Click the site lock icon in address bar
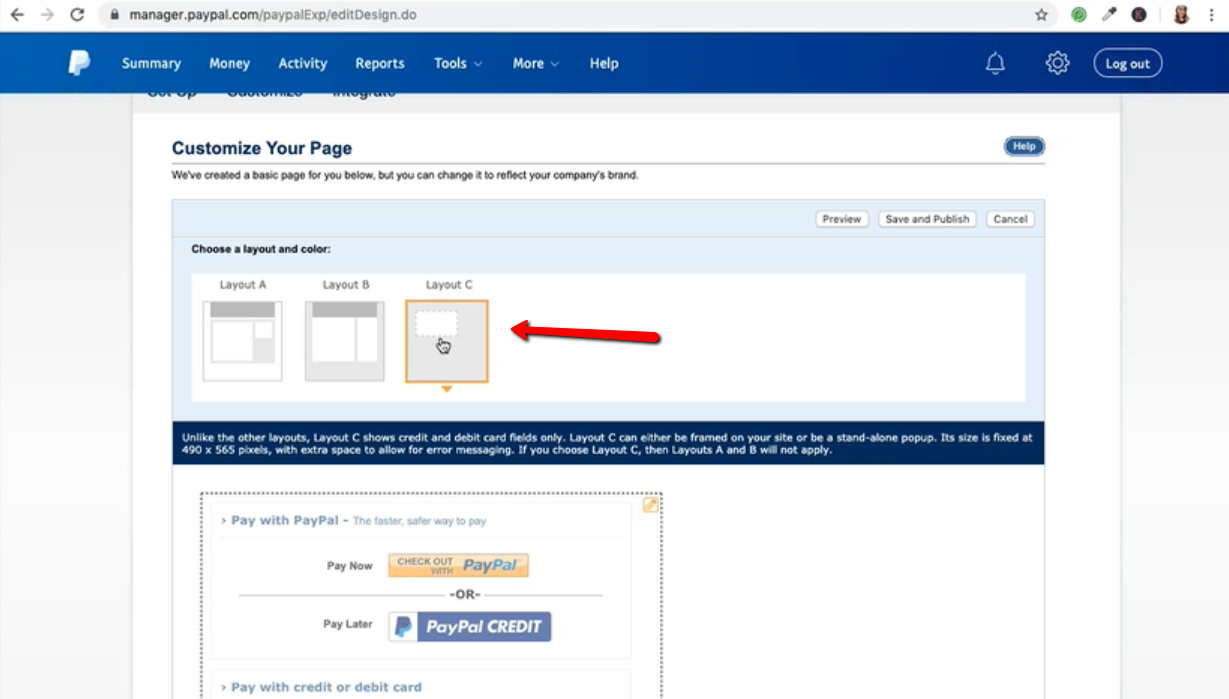Viewport: 1229px width, 699px height. click(x=114, y=15)
